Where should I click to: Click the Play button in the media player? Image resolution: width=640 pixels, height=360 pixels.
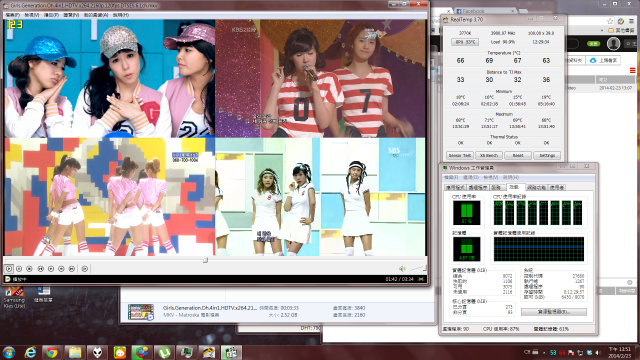(9, 269)
